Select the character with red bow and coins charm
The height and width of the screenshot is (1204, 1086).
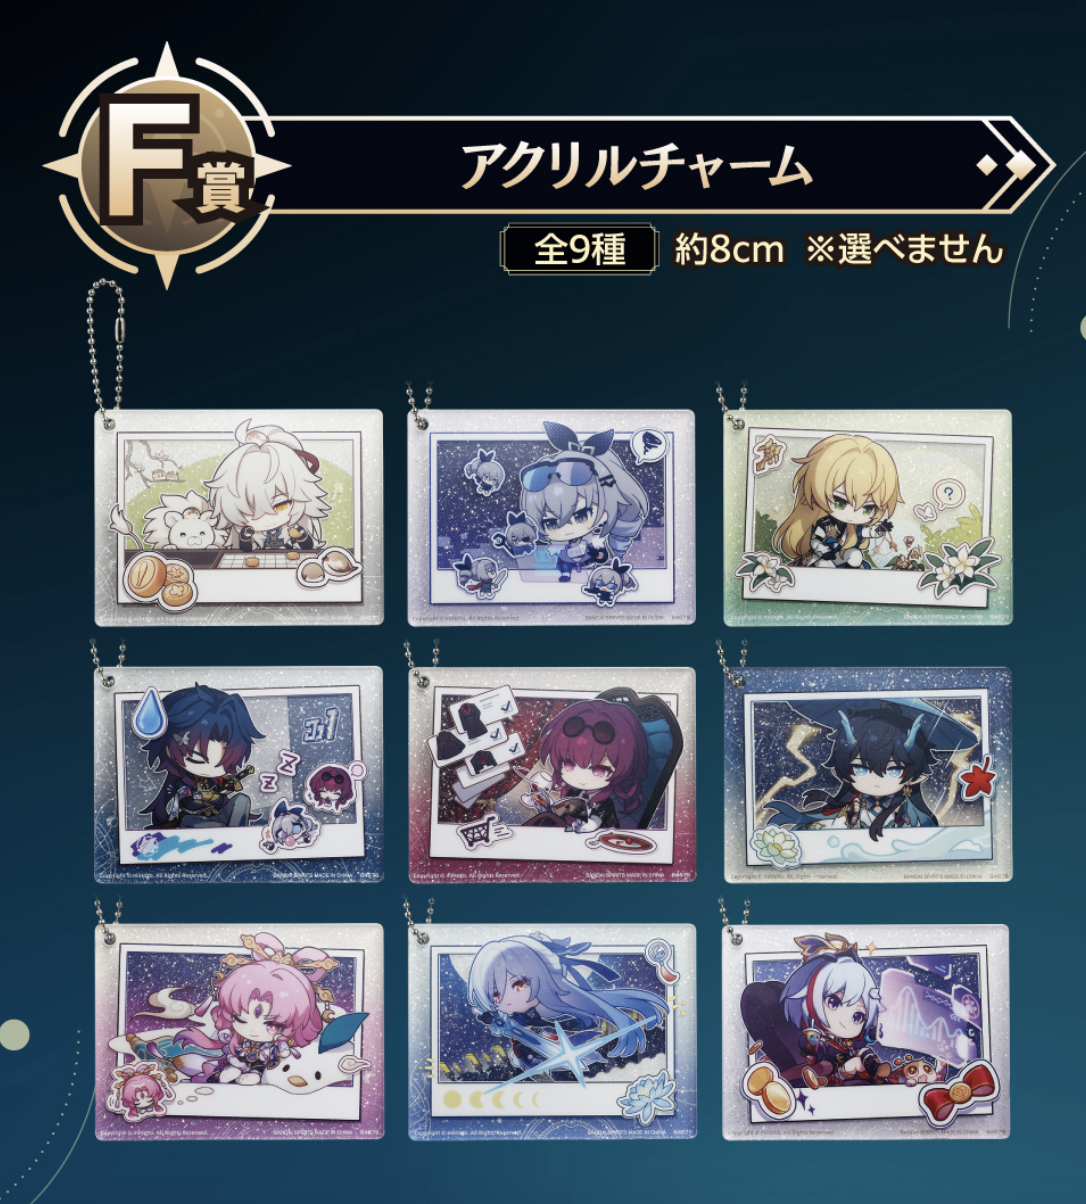point(867,1032)
